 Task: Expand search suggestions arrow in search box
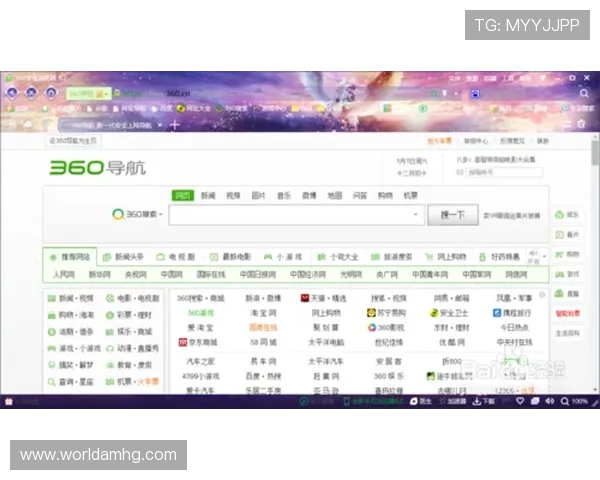point(416,214)
